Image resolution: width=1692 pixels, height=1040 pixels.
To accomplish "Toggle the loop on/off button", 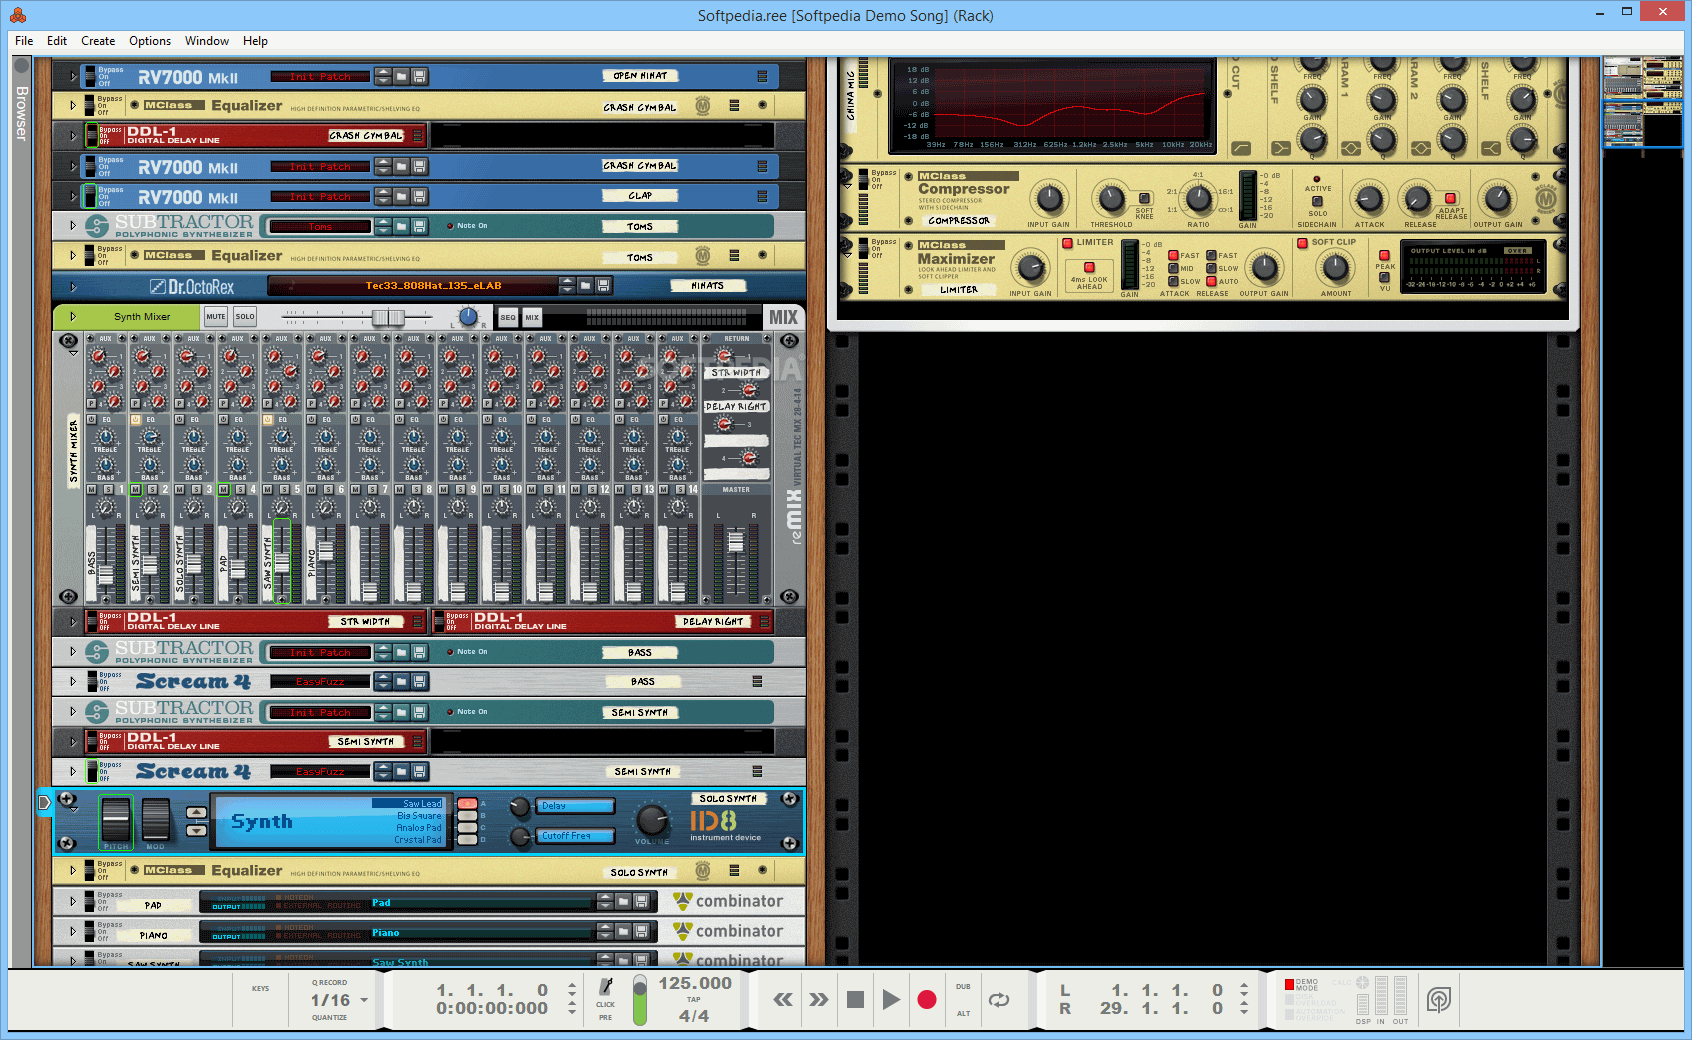I will point(999,999).
